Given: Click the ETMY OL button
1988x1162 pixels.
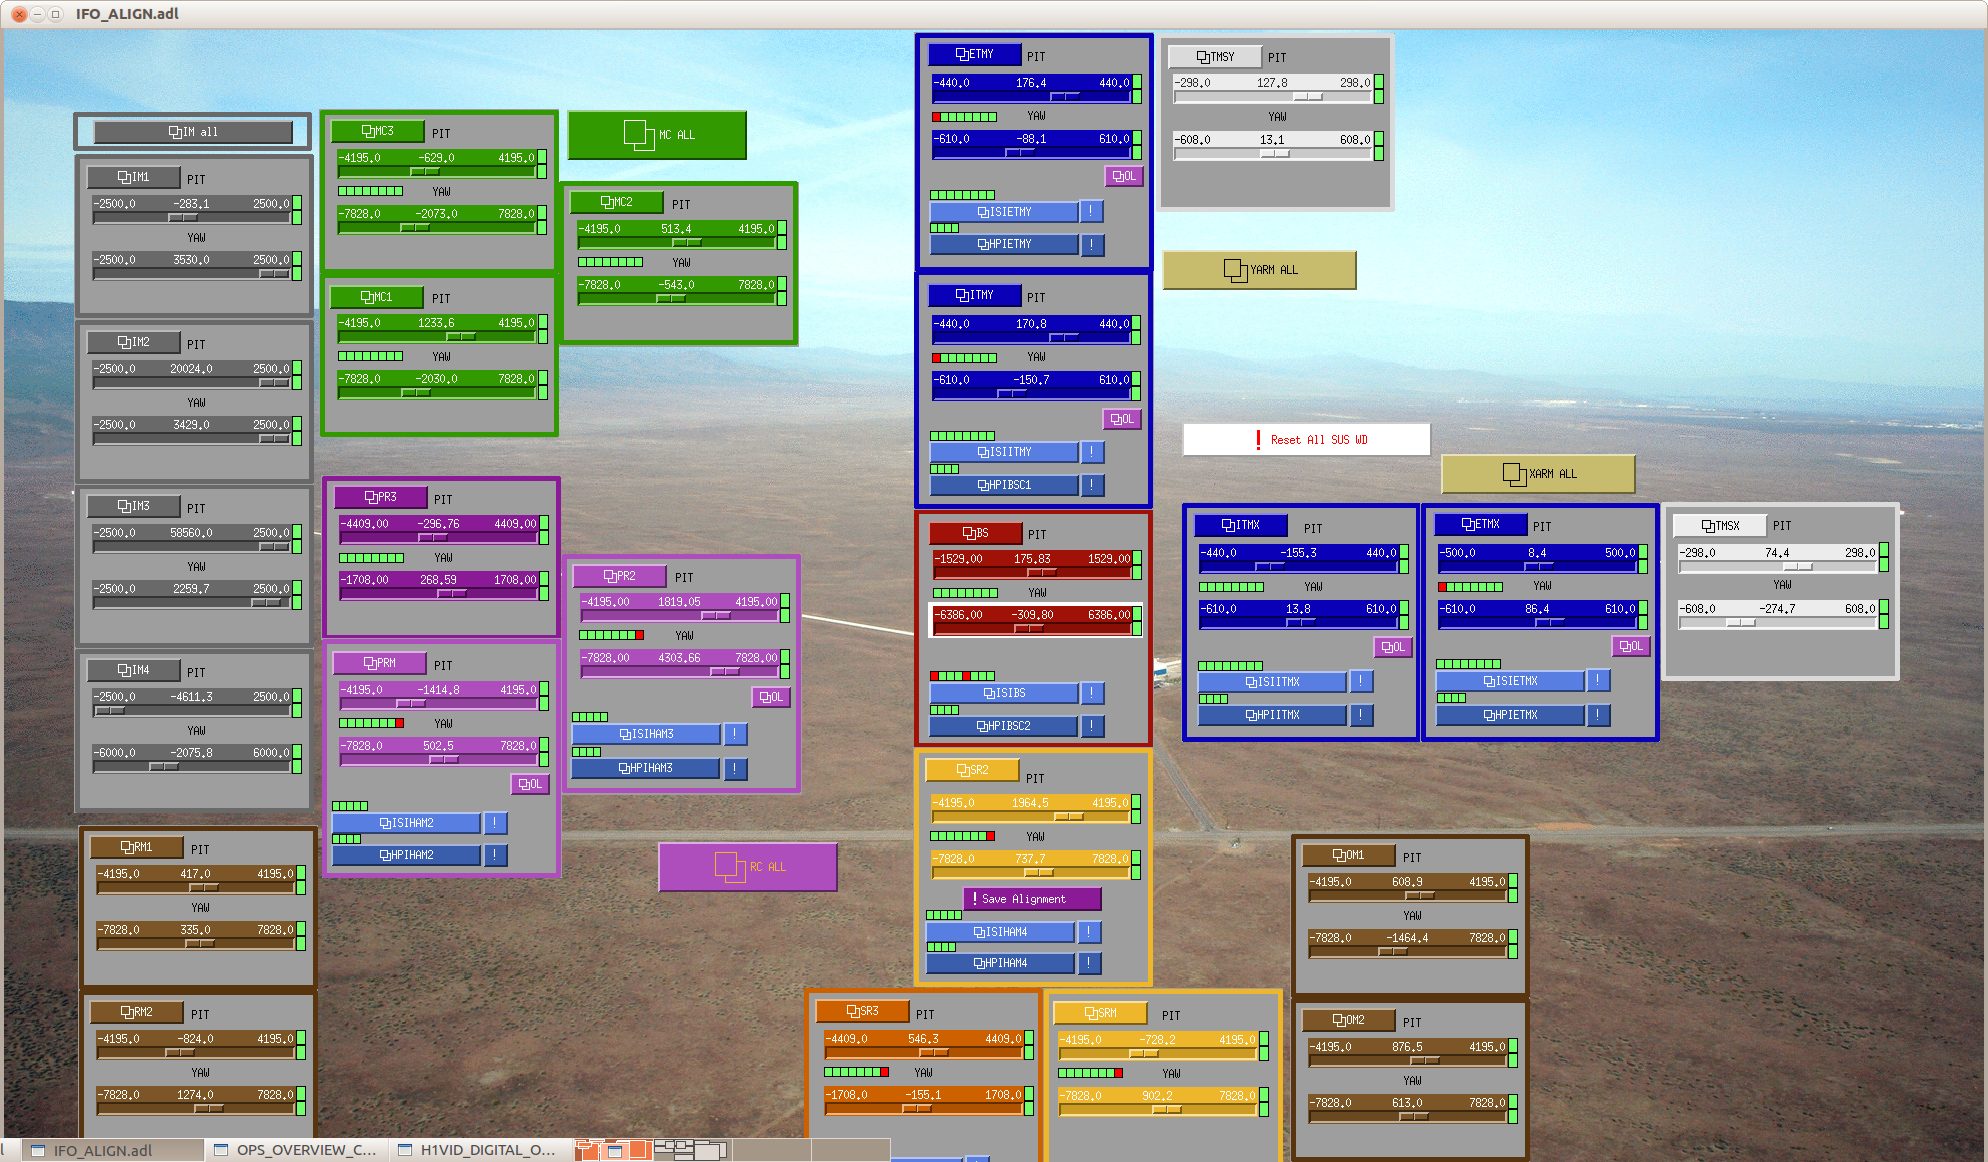Looking at the screenshot, I should (1124, 176).
